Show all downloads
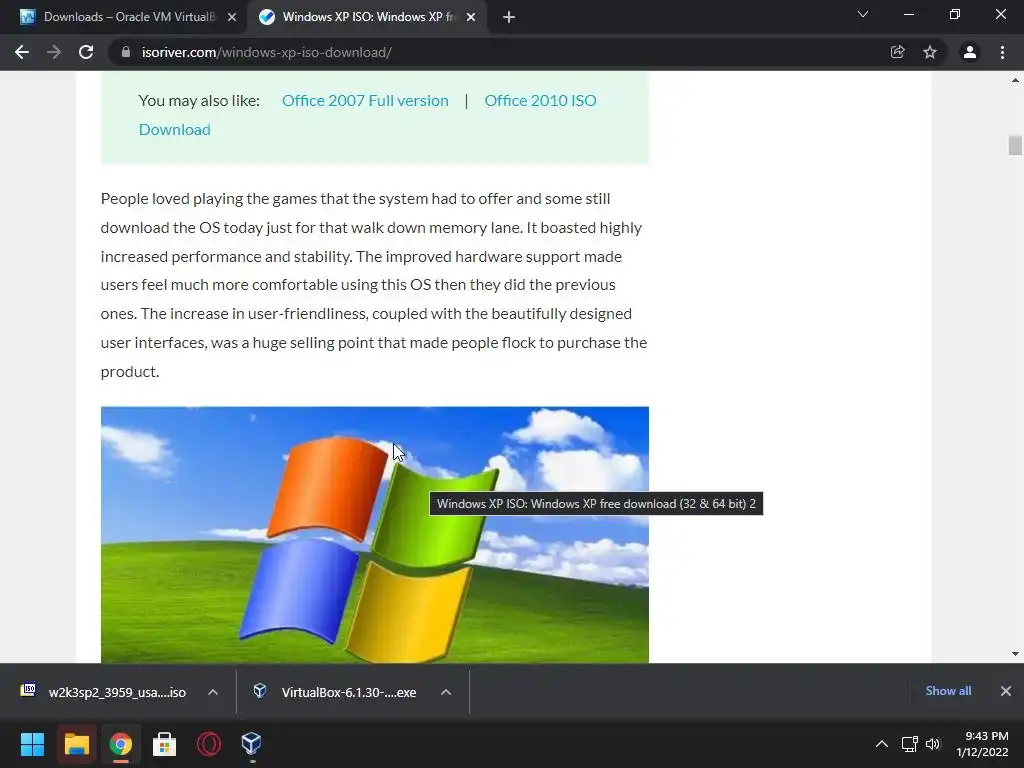Viewport: 1024px width, 768px height. click(948, 691)
